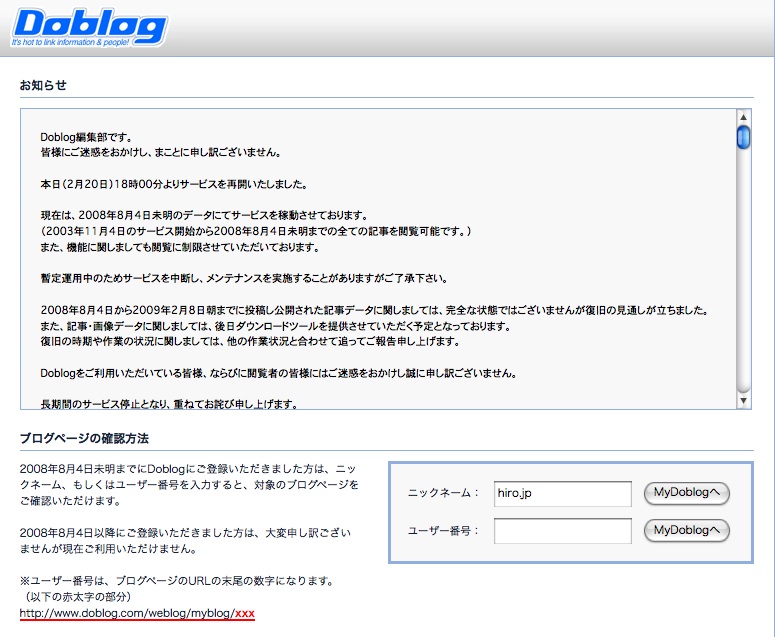Click the ニックネーム： label
The height and width of the screenshot is (637, 775).
[x=443, y=493]
